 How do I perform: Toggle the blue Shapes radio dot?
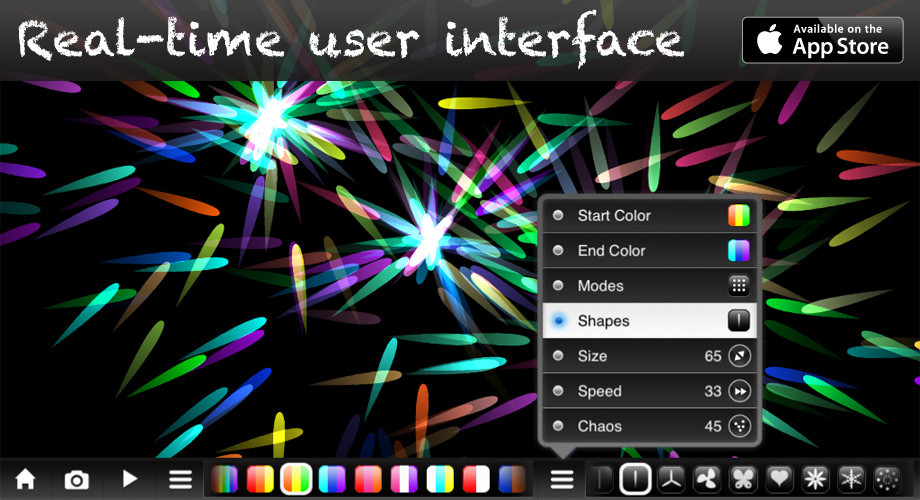tap(559, 321)
